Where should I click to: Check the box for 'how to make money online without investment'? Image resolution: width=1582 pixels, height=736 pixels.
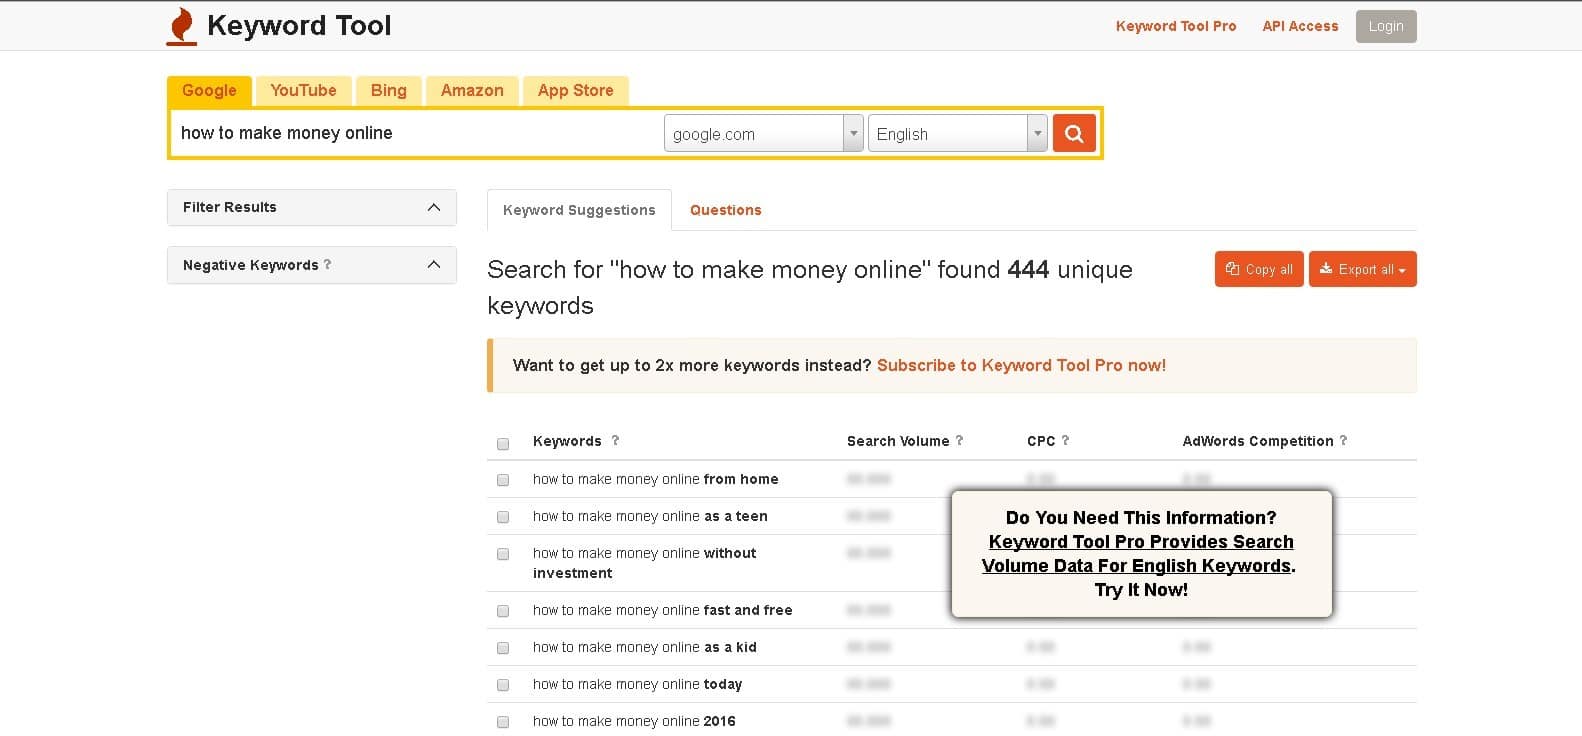(503, 554)
